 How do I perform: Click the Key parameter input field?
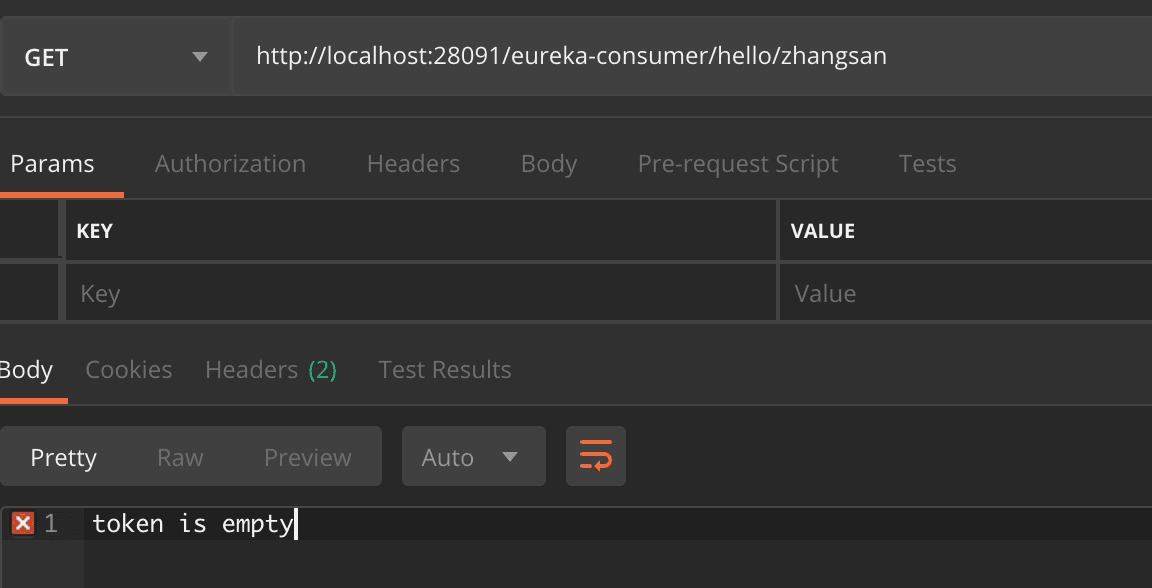point(420,294)
